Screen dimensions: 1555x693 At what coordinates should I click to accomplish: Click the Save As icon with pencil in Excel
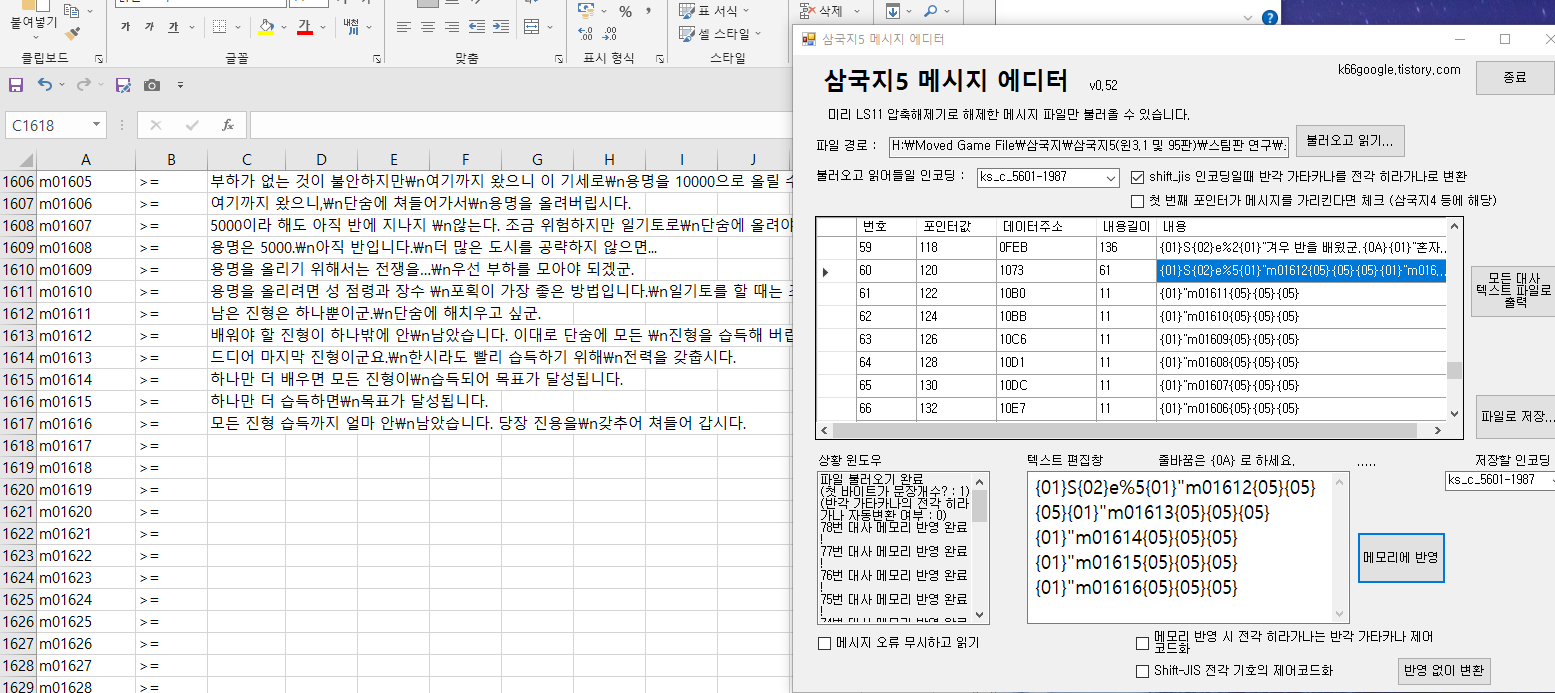tap(123, 85)
